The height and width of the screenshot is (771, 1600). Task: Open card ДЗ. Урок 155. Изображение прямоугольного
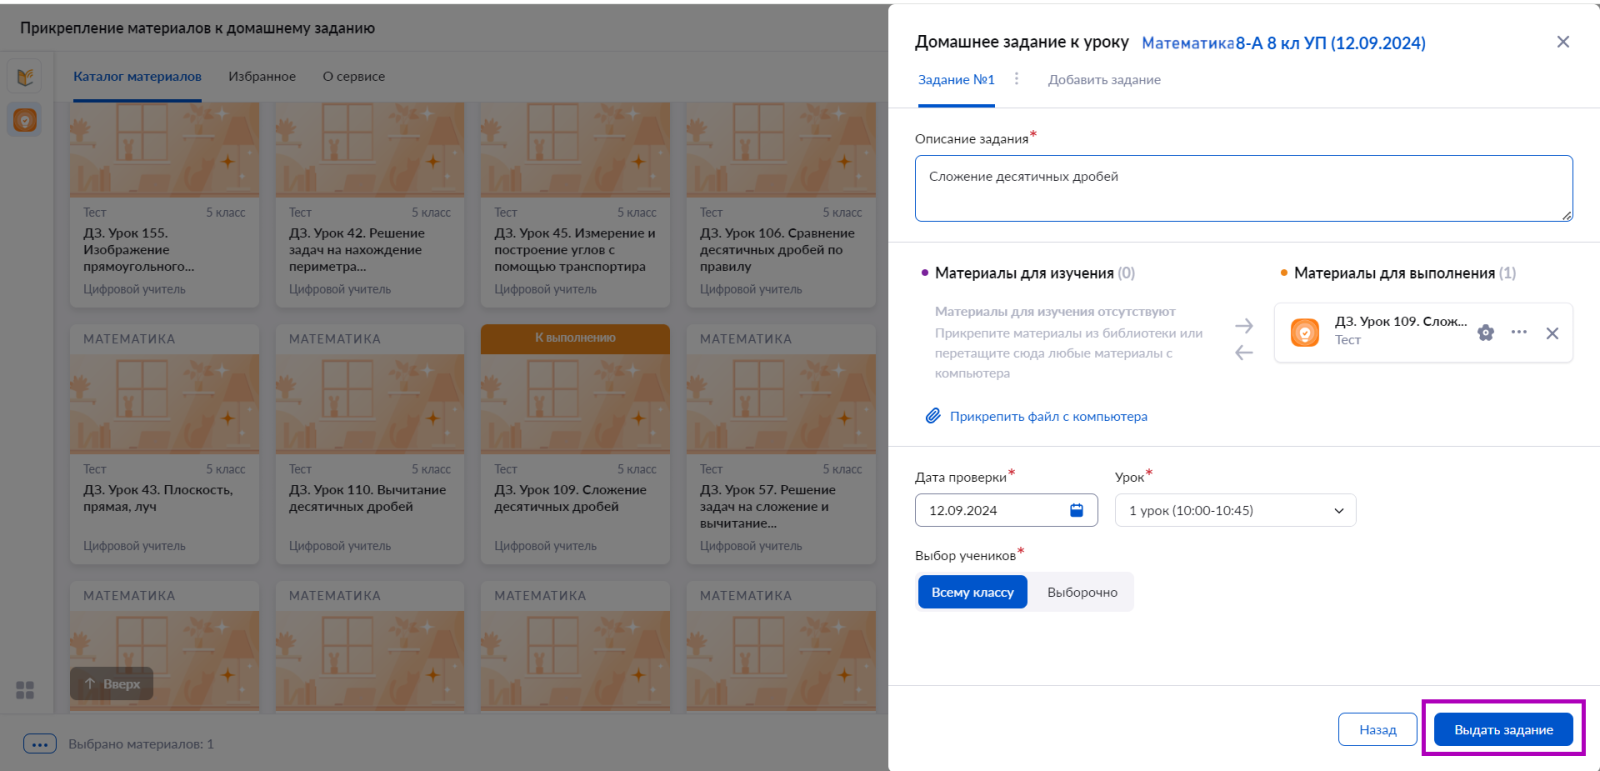164,205
